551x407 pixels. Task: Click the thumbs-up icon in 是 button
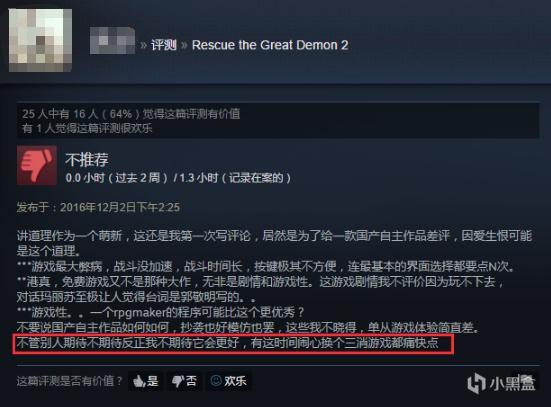tap(139, 381)
